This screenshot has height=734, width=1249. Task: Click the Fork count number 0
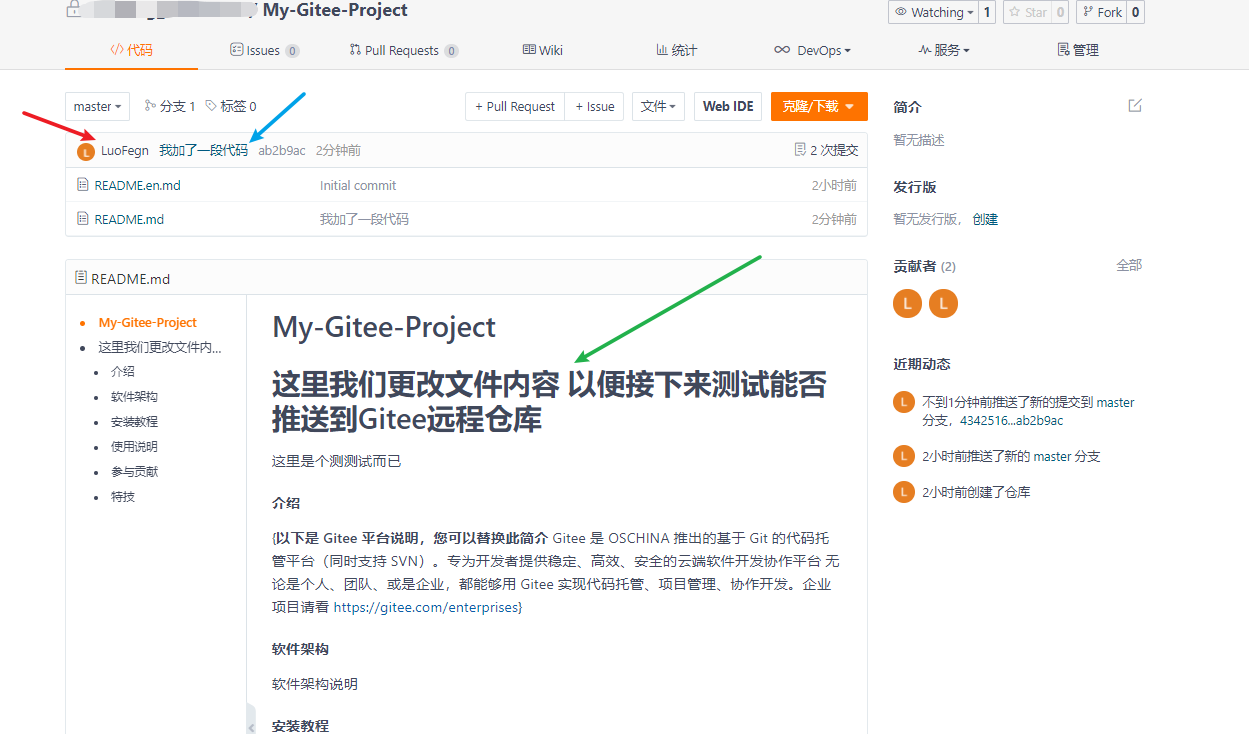pyautogui.click(x=1136, y=12)
